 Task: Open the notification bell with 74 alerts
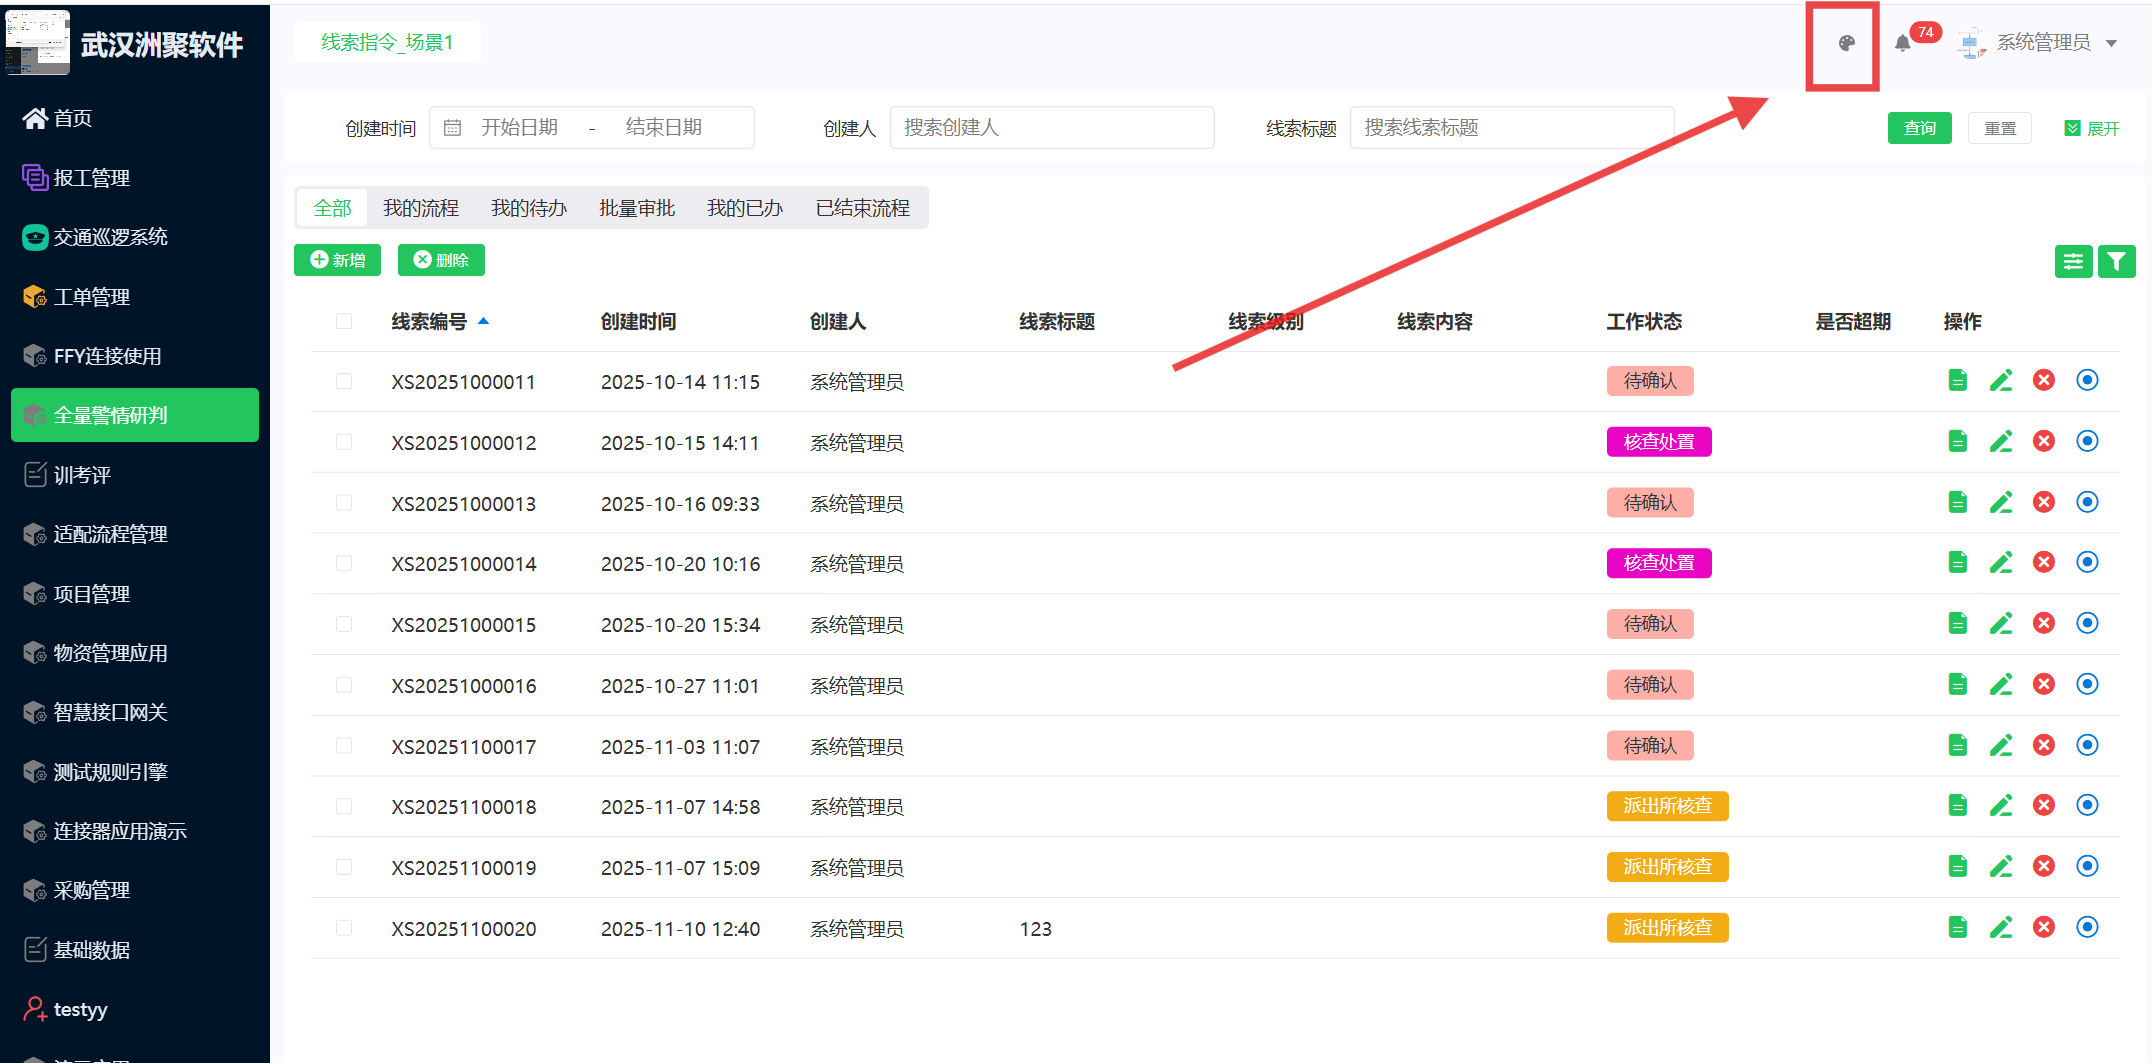click(1902, 43)
